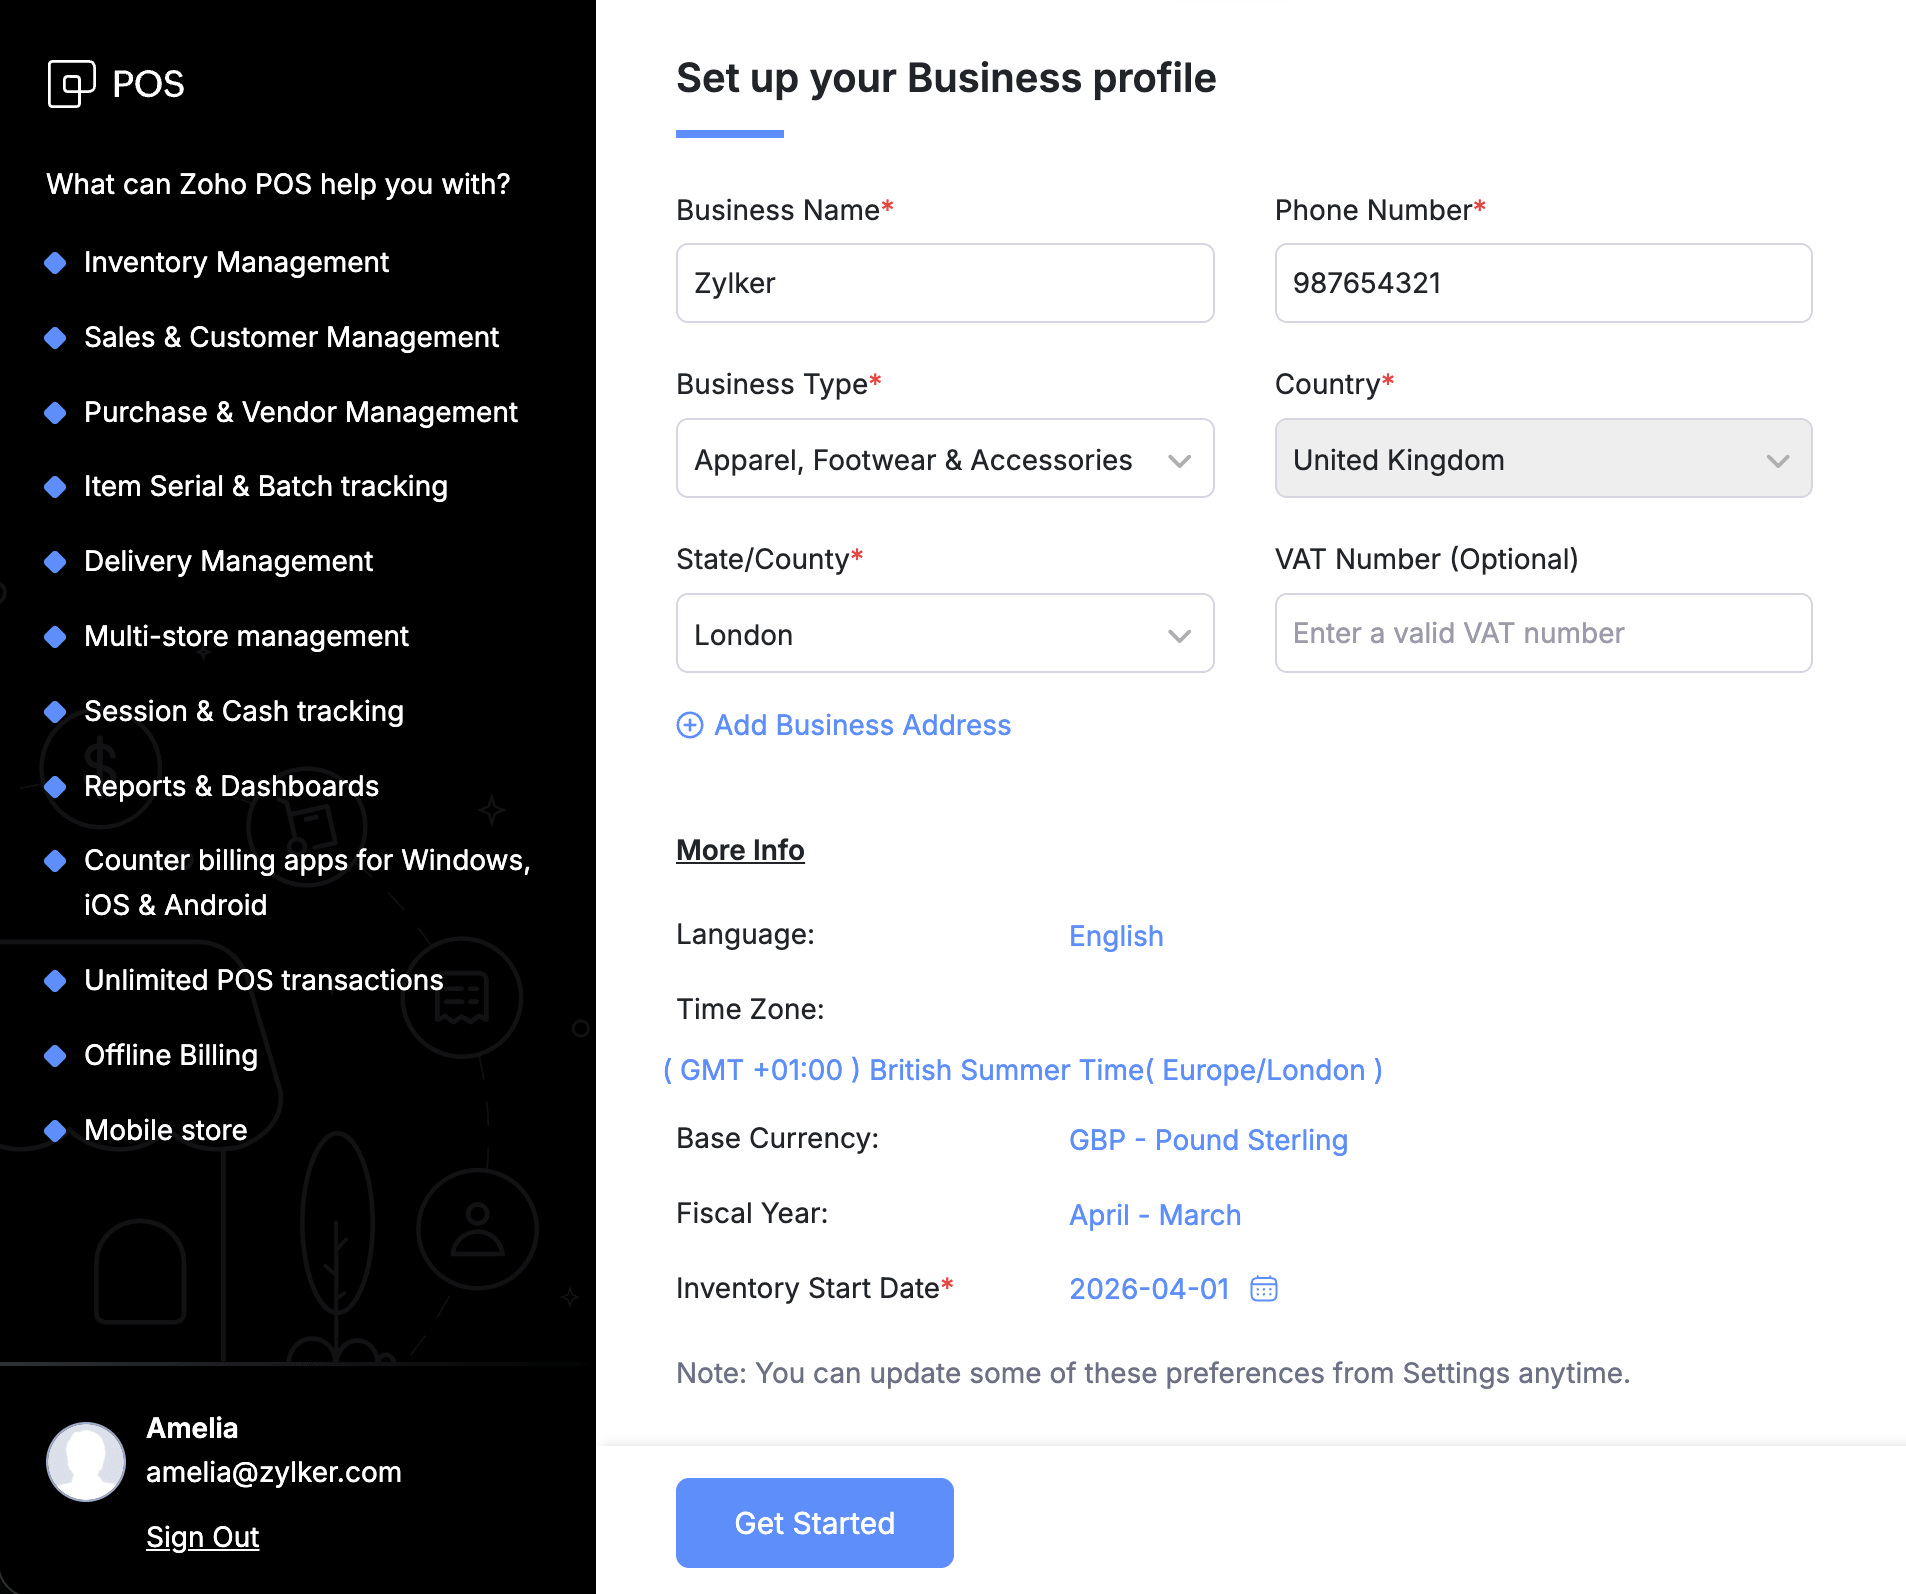Click the Country field chevron arrow
This screenshot has height=1594, width=1906.
1777,461
